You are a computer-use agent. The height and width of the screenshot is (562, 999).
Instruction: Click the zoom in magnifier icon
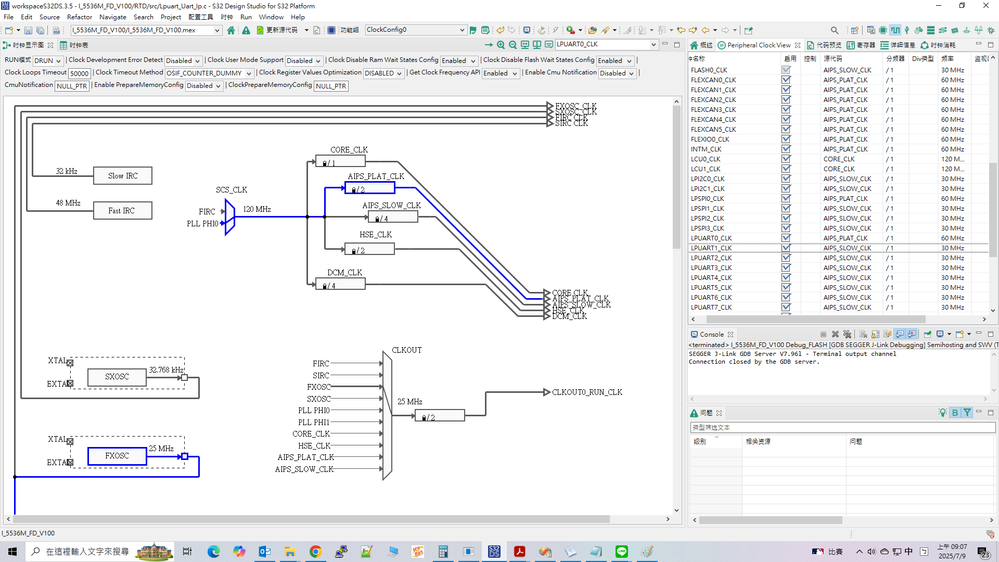[501, 45]
